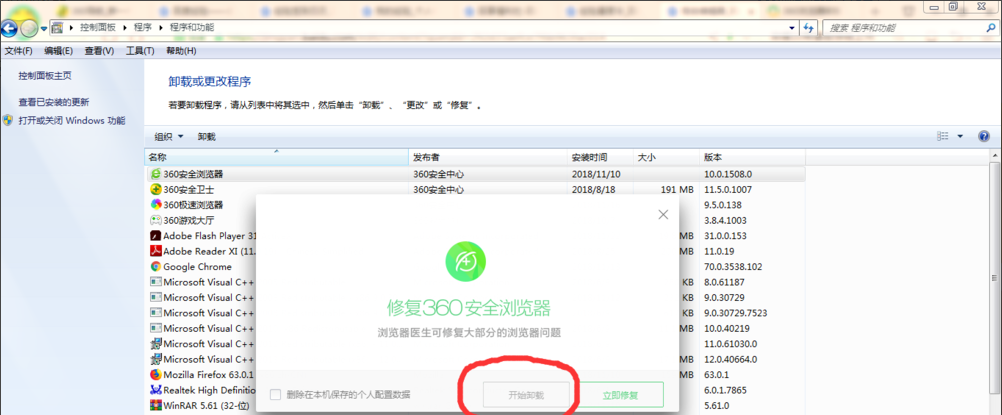Image resolution: width=1002 pixels, height=415 pixels.
Task: Select version 3.8.4.1003 cell
Action: point(725,220)
